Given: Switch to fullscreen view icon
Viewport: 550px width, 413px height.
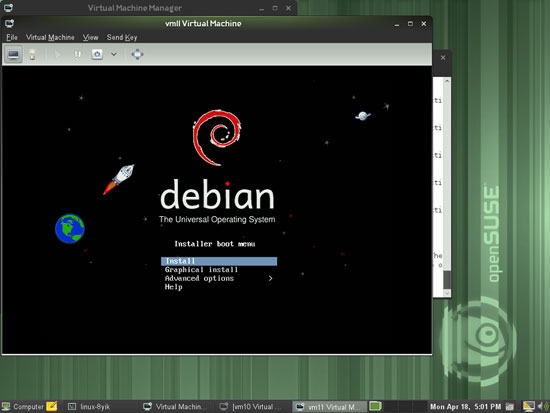Looking at the screenshot, I should tap(137, 54).
